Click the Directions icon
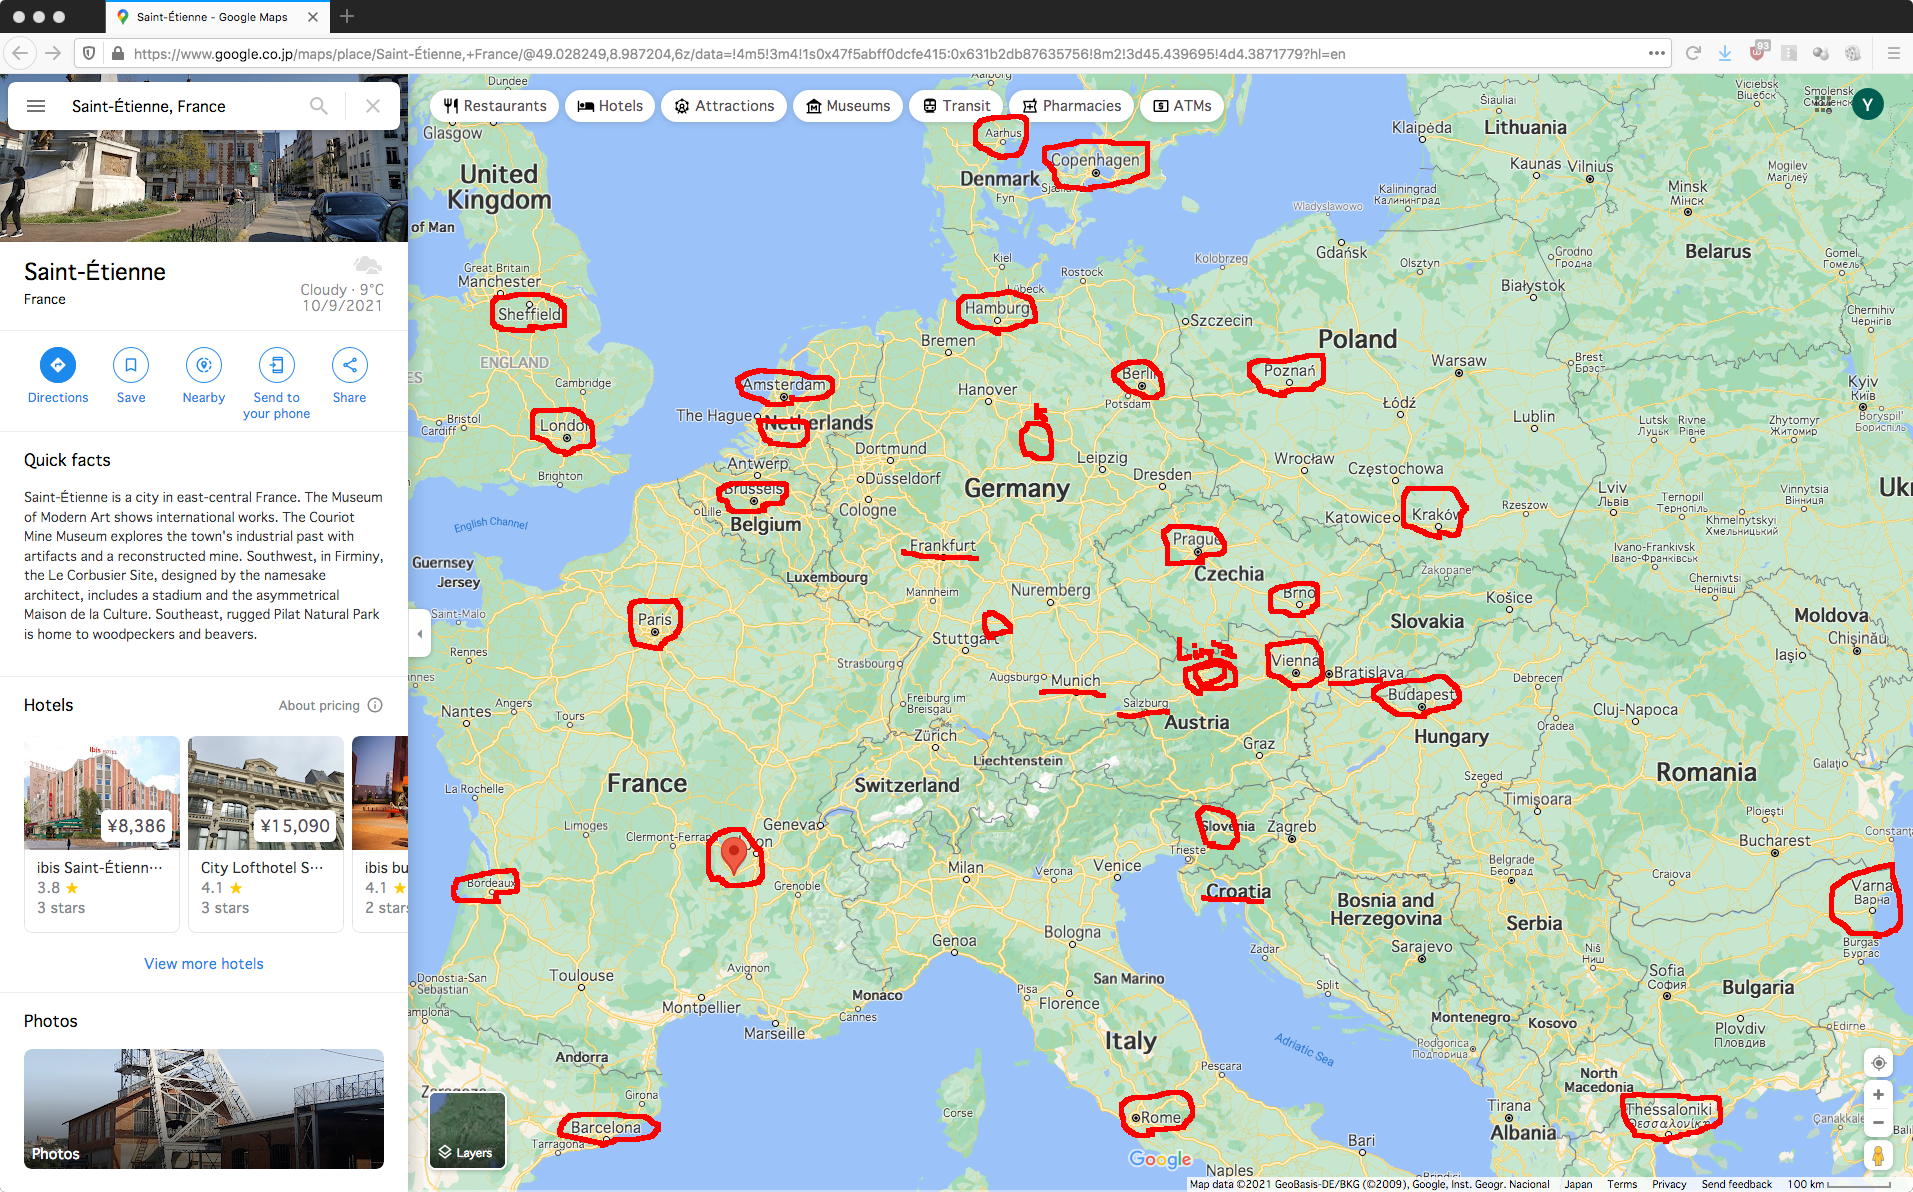Image resolution: width=1913 pixels, height=1192 pixels. (58, 365)
